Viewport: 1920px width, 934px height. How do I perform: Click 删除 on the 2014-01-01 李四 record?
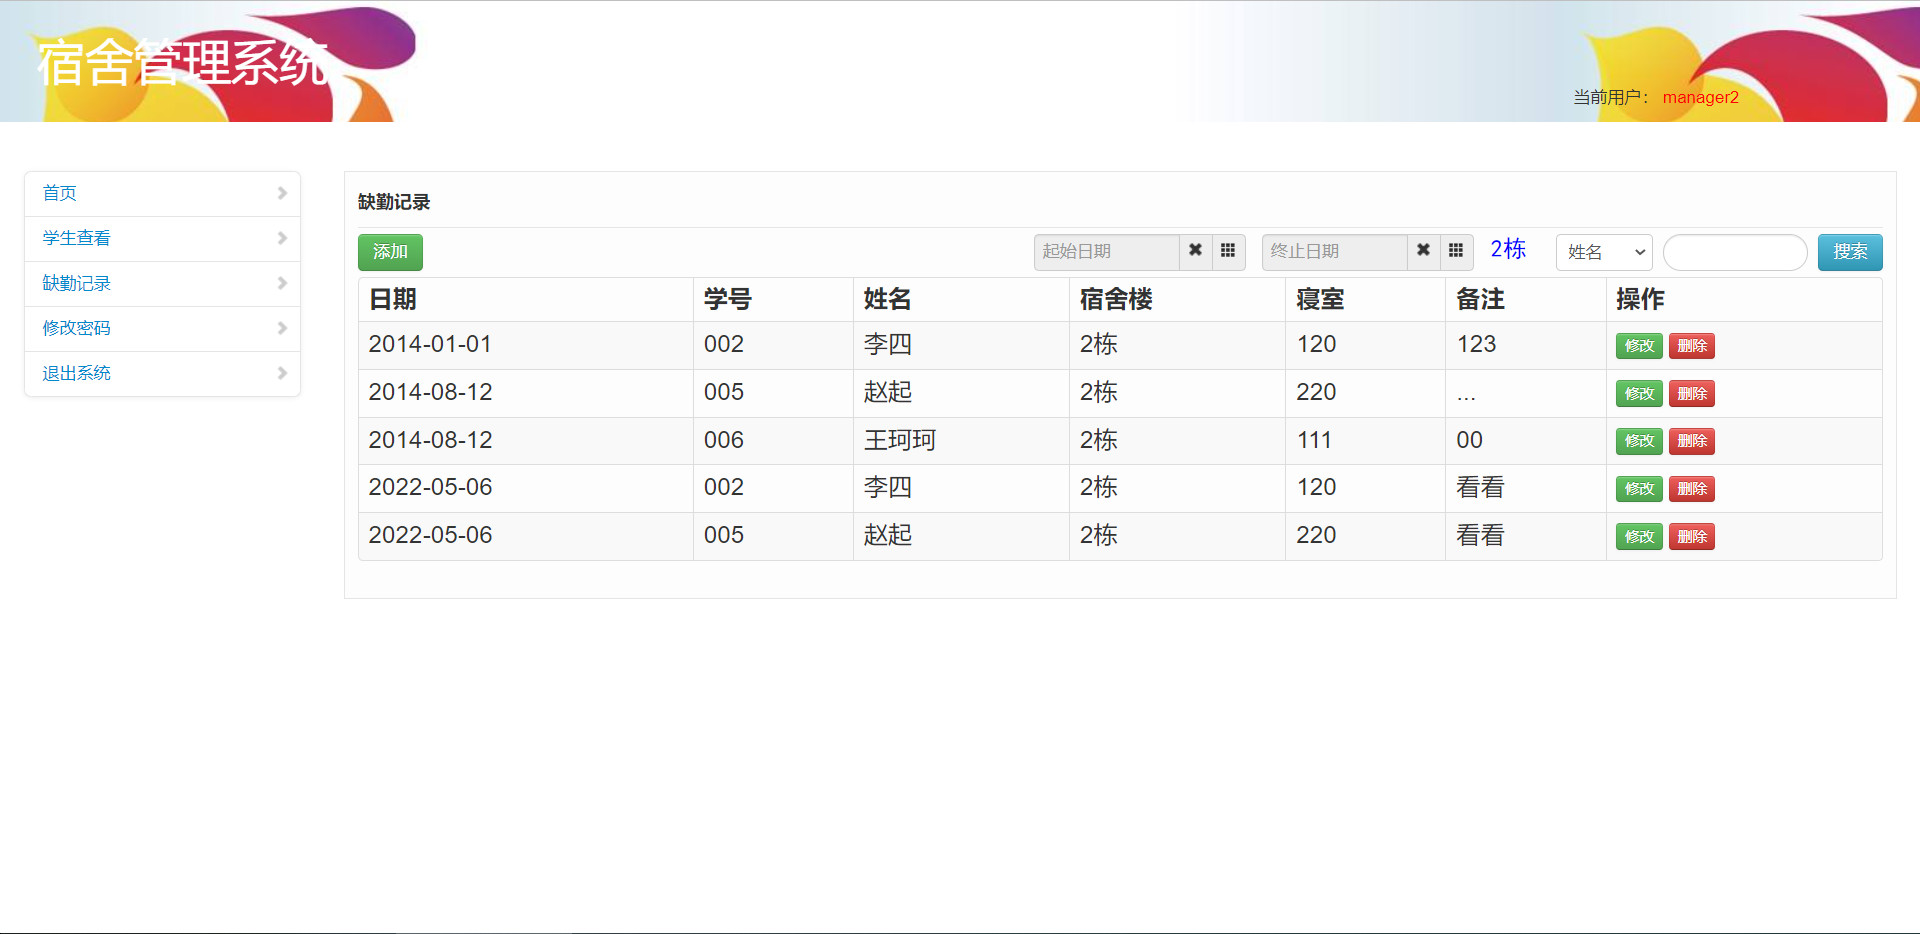1691,345
